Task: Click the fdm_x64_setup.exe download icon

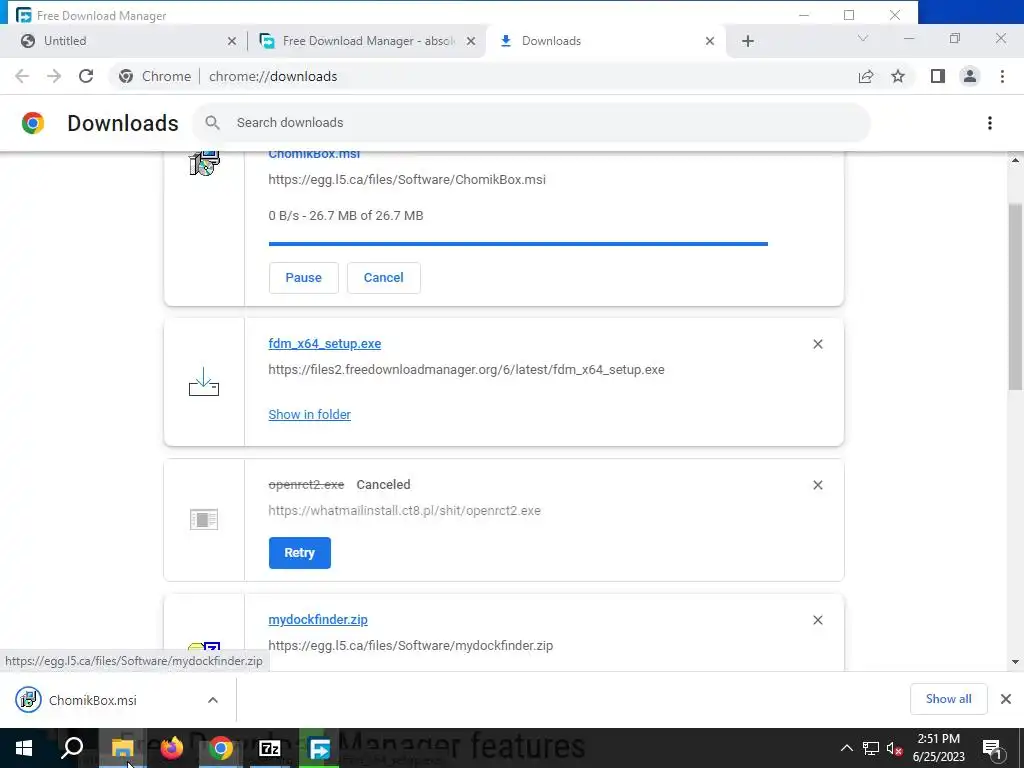Action: [204, 382]
